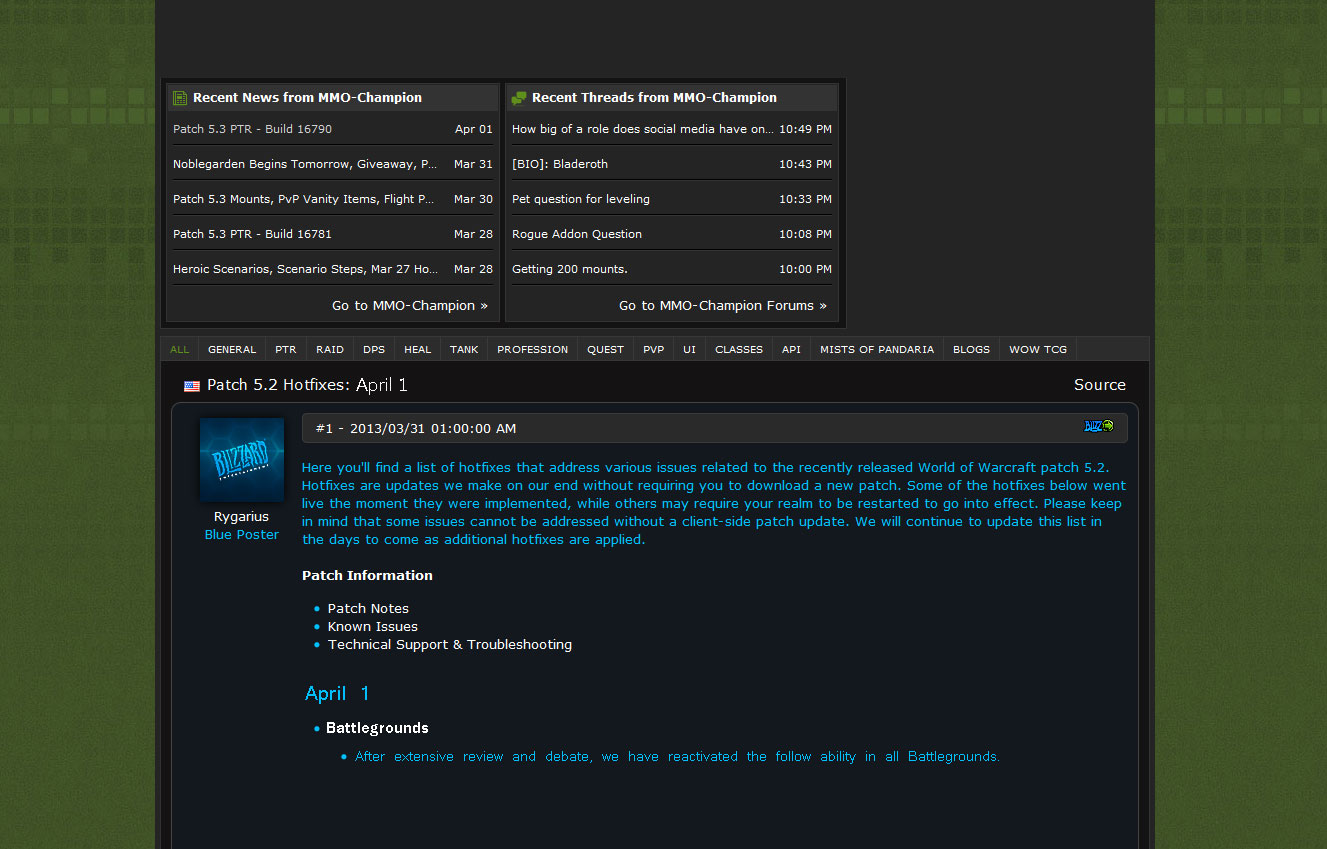Image resolution: width=1327 pixels, height=849 pixels.
Task: Switch to the GENERAL tab
Action: (x=232, y=350)
